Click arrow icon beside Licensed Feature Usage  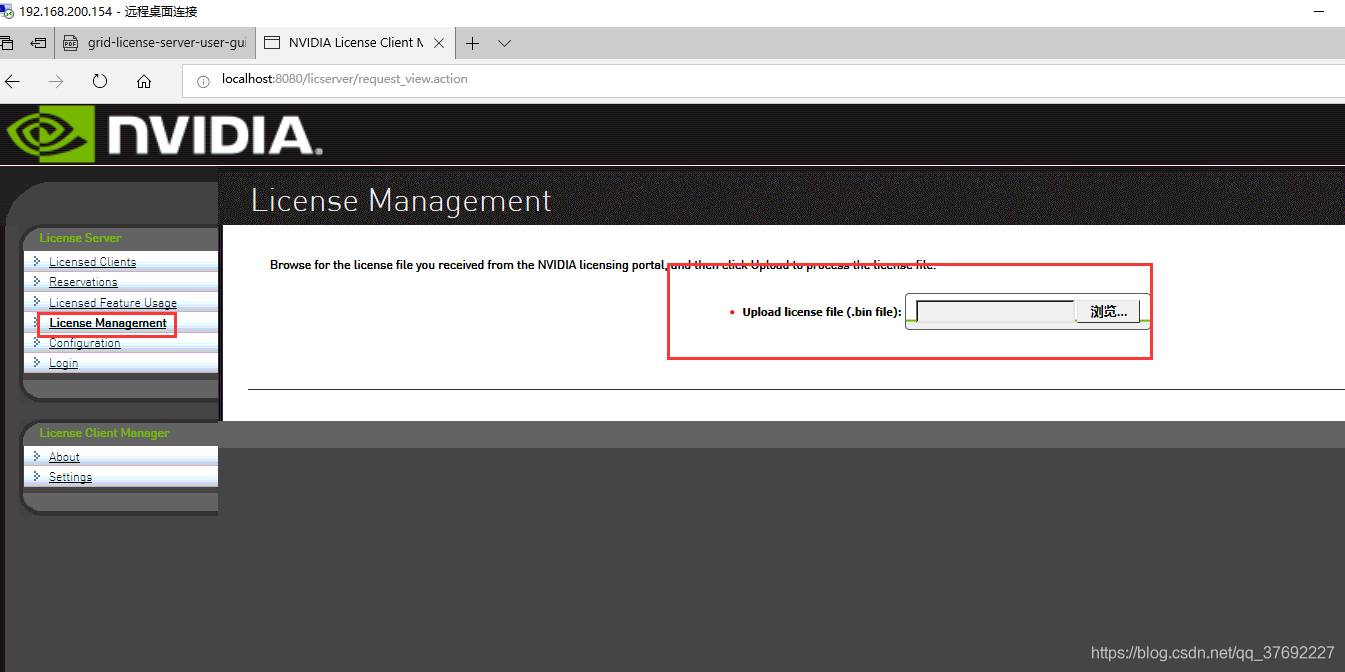37,302
